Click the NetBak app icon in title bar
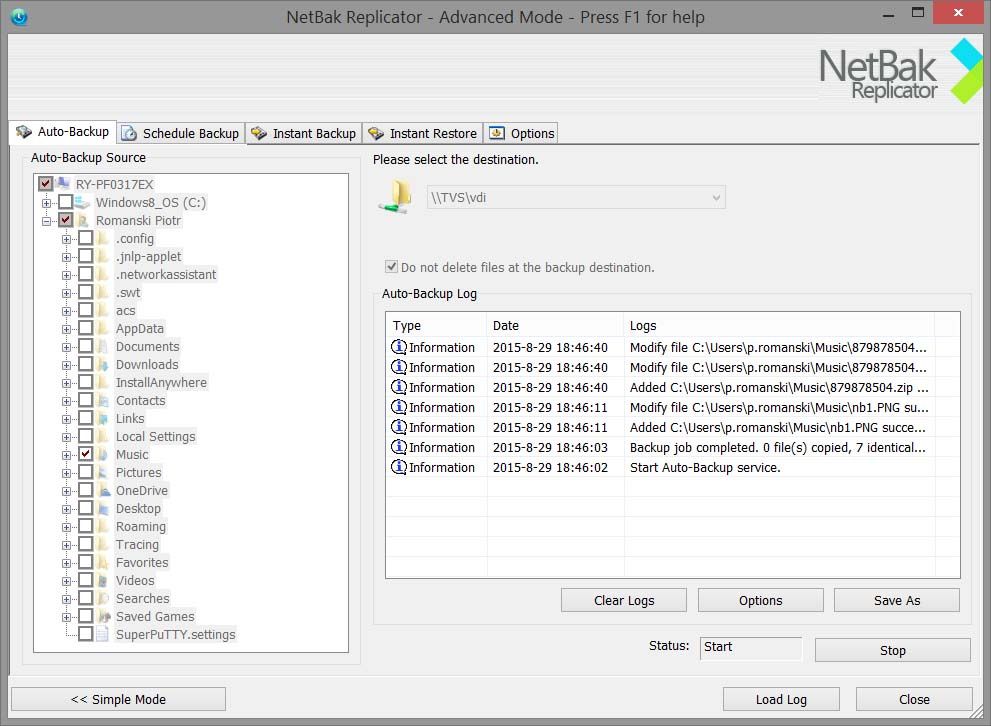 pos(19,16)
